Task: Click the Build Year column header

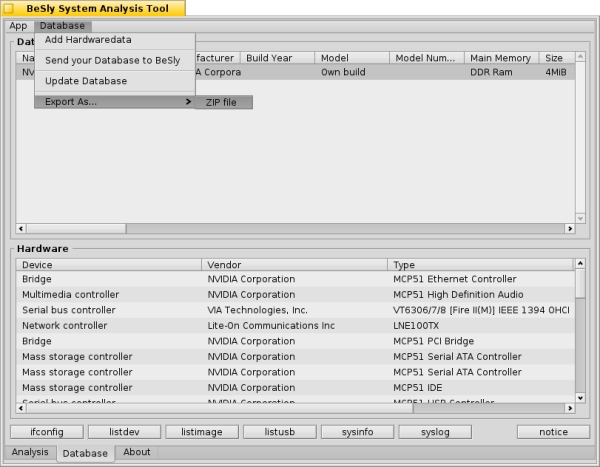Action: click(278, 59)
